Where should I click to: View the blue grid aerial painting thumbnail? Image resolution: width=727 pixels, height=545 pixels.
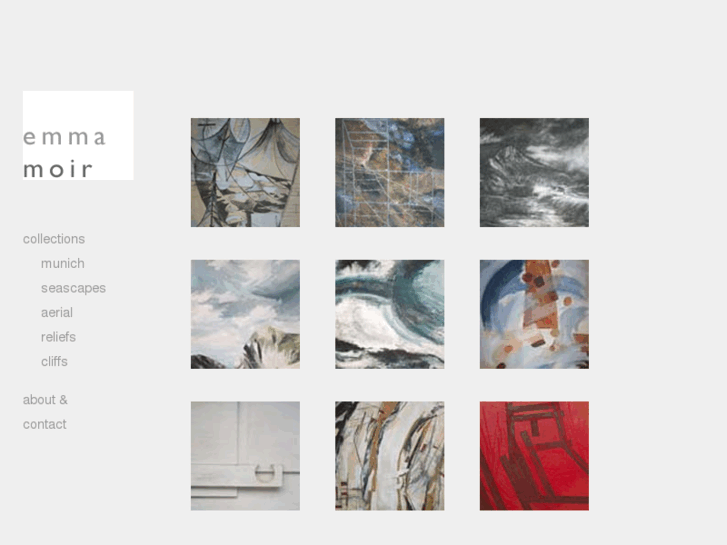click(389, 173)
